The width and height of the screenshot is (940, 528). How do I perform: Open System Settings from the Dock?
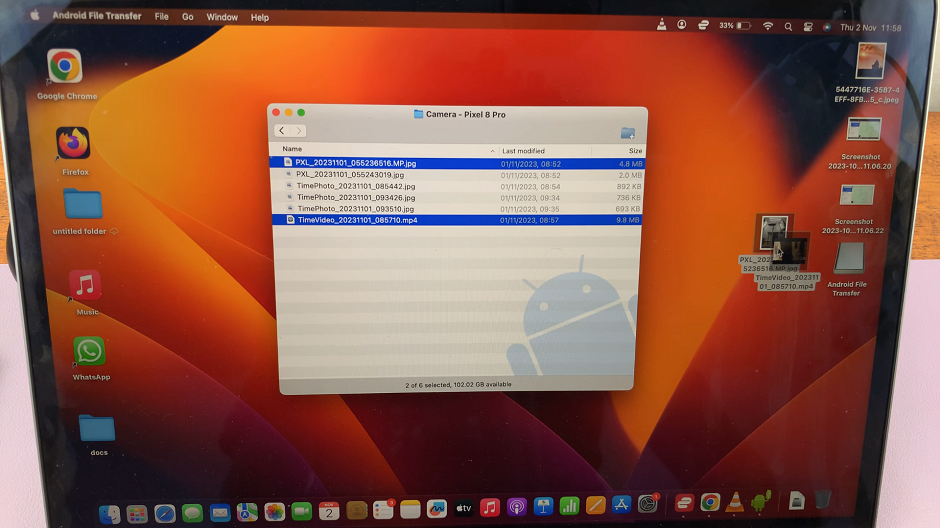pyautogui.click(x=647, y=504)
